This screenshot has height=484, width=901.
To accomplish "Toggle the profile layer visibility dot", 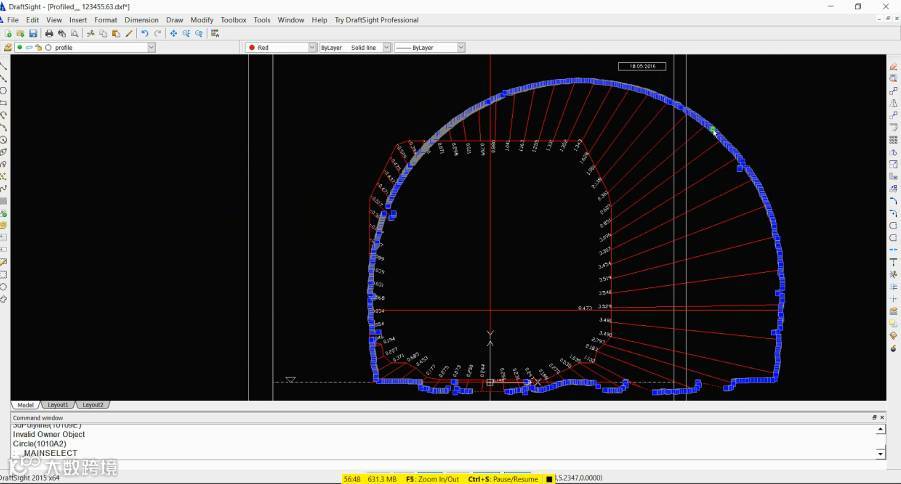I will pyautogui.click(x=20, y=47).
